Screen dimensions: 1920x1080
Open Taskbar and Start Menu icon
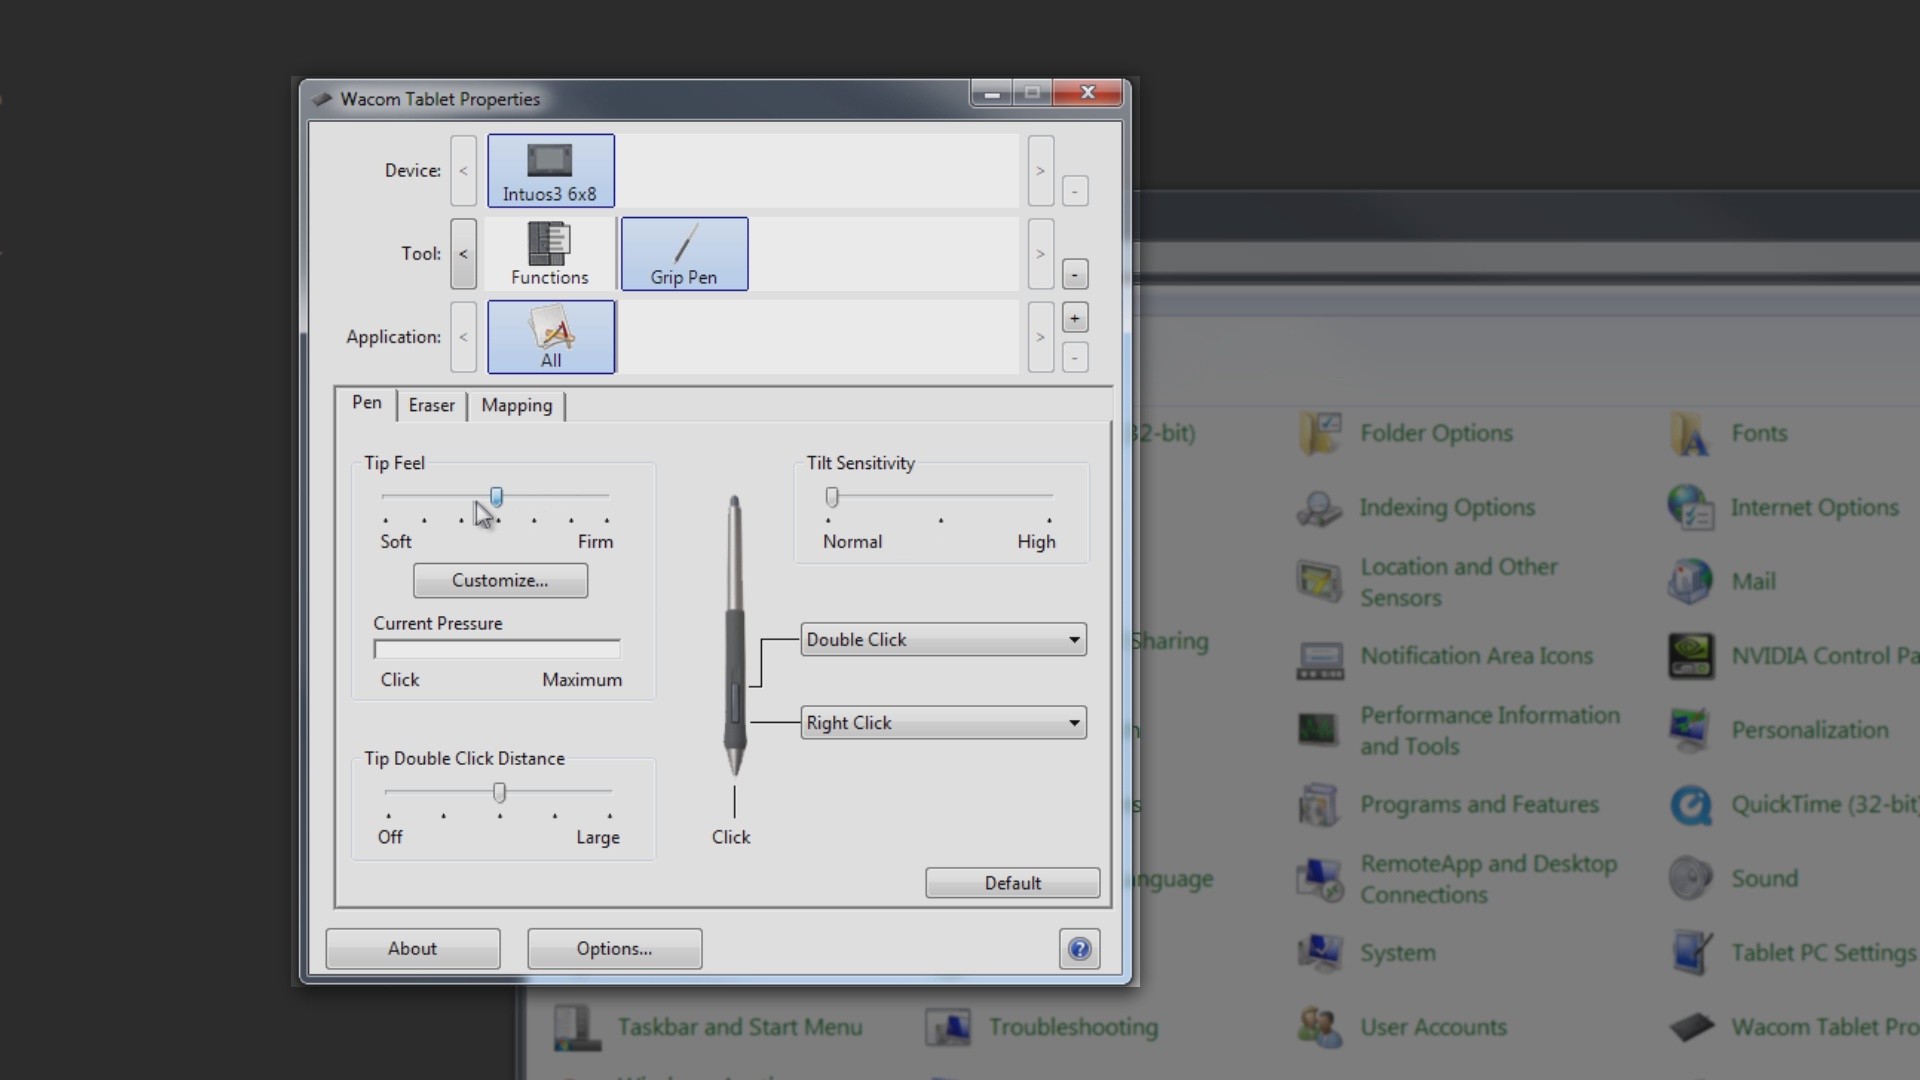577,1028
